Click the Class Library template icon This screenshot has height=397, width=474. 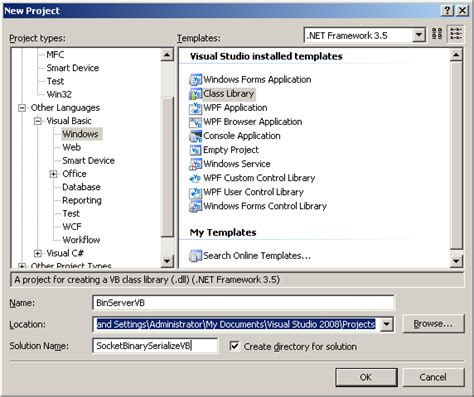click(x=195, y=94)
